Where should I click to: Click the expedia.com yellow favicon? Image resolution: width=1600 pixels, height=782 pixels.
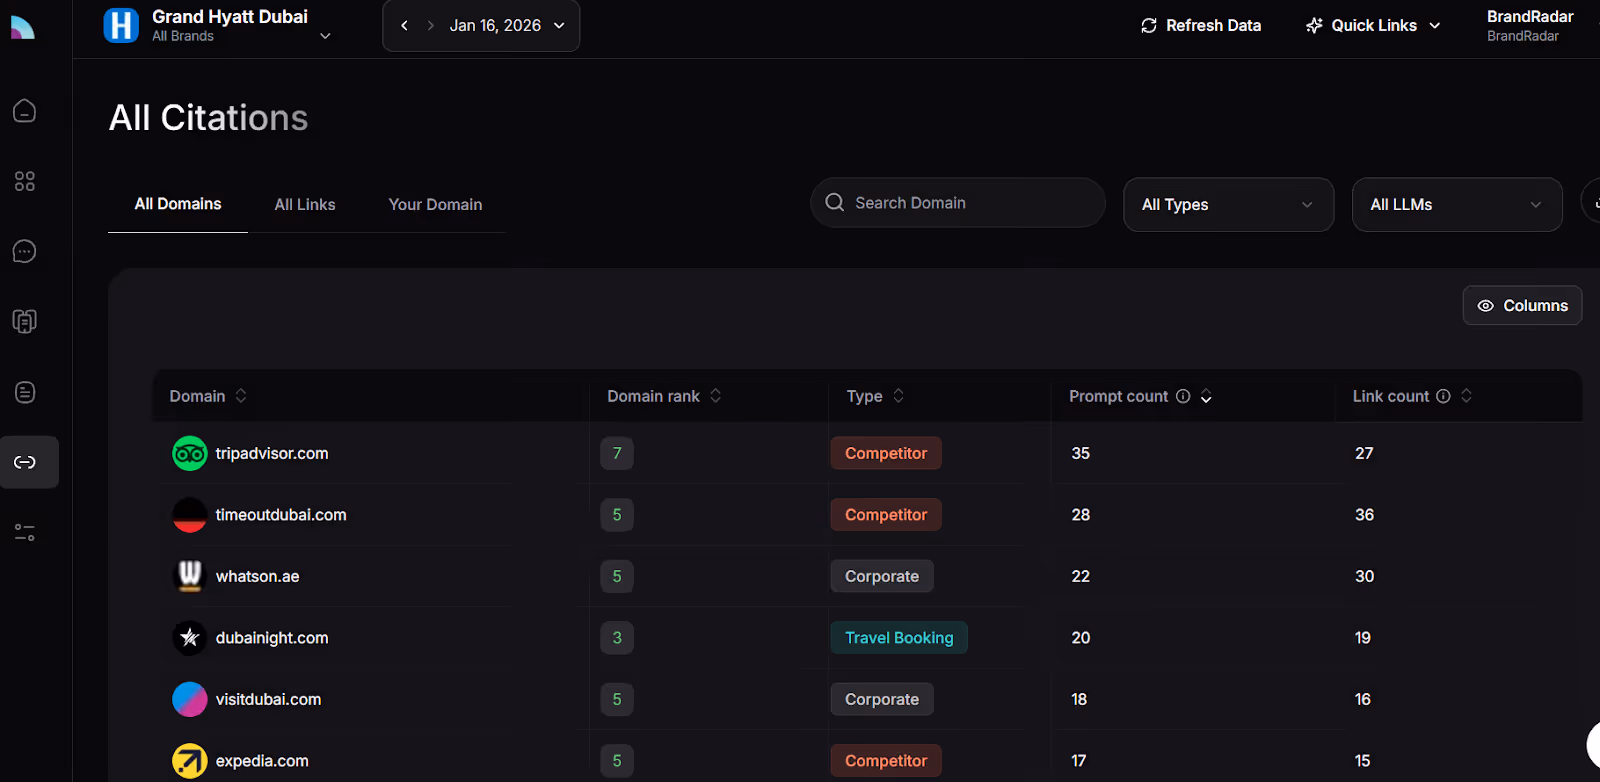coord(190,761)
